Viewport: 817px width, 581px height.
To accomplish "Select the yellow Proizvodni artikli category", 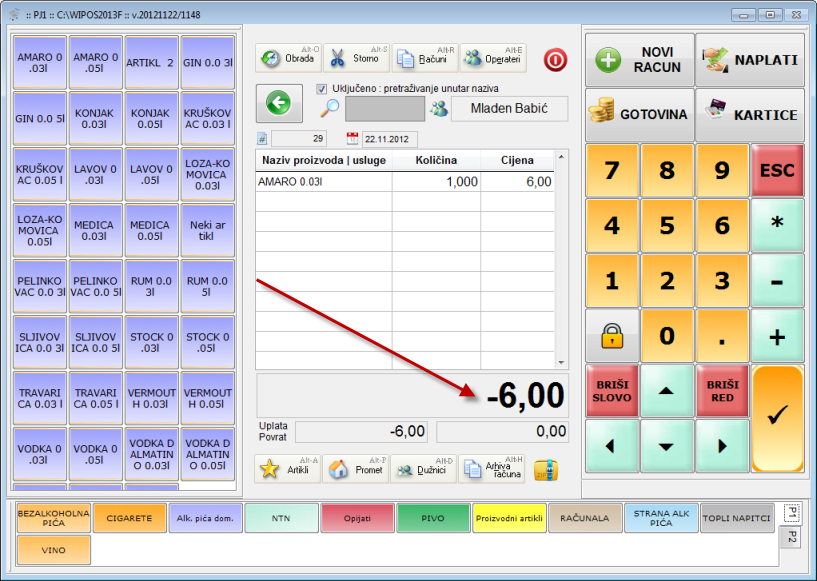I will pos(510,518).
